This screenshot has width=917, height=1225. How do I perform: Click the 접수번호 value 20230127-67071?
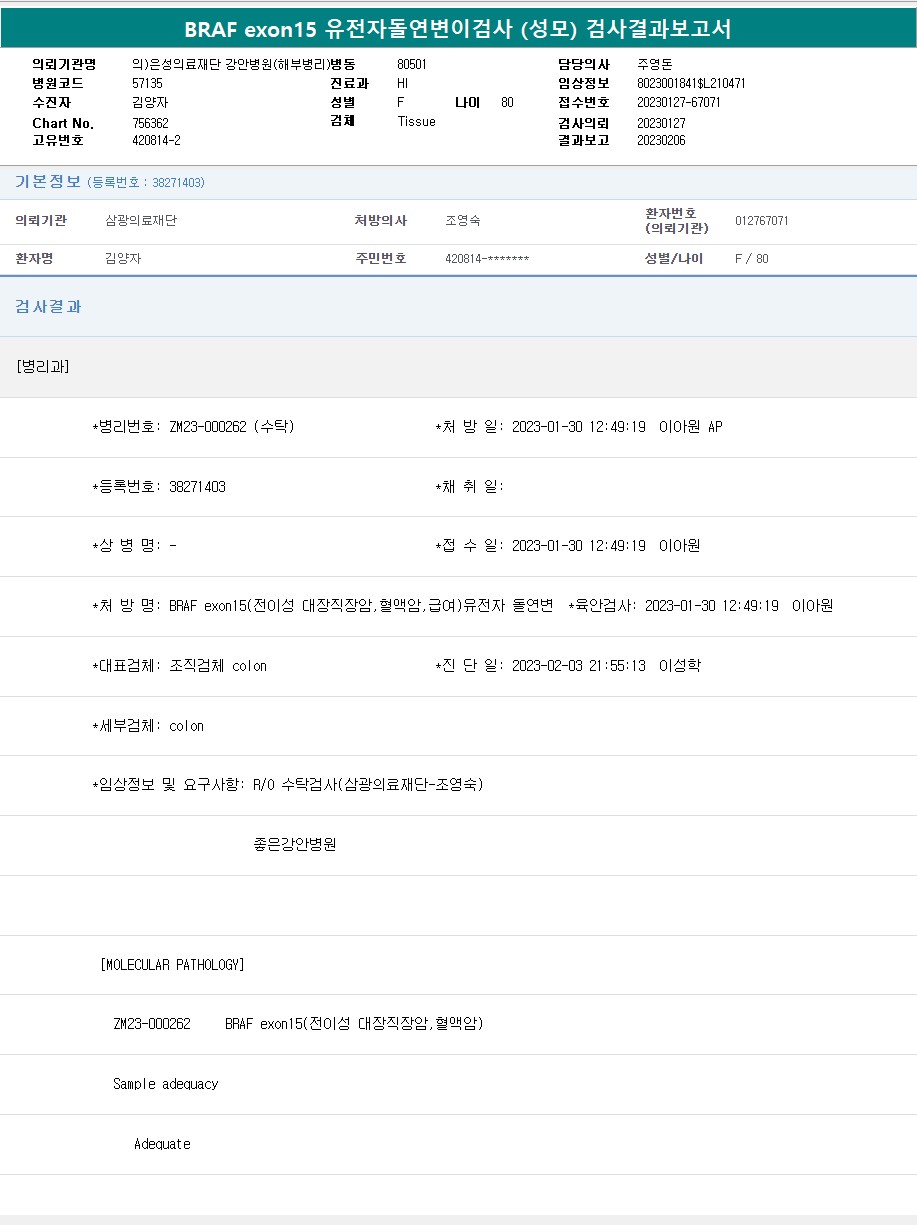(x=678, y=102)
